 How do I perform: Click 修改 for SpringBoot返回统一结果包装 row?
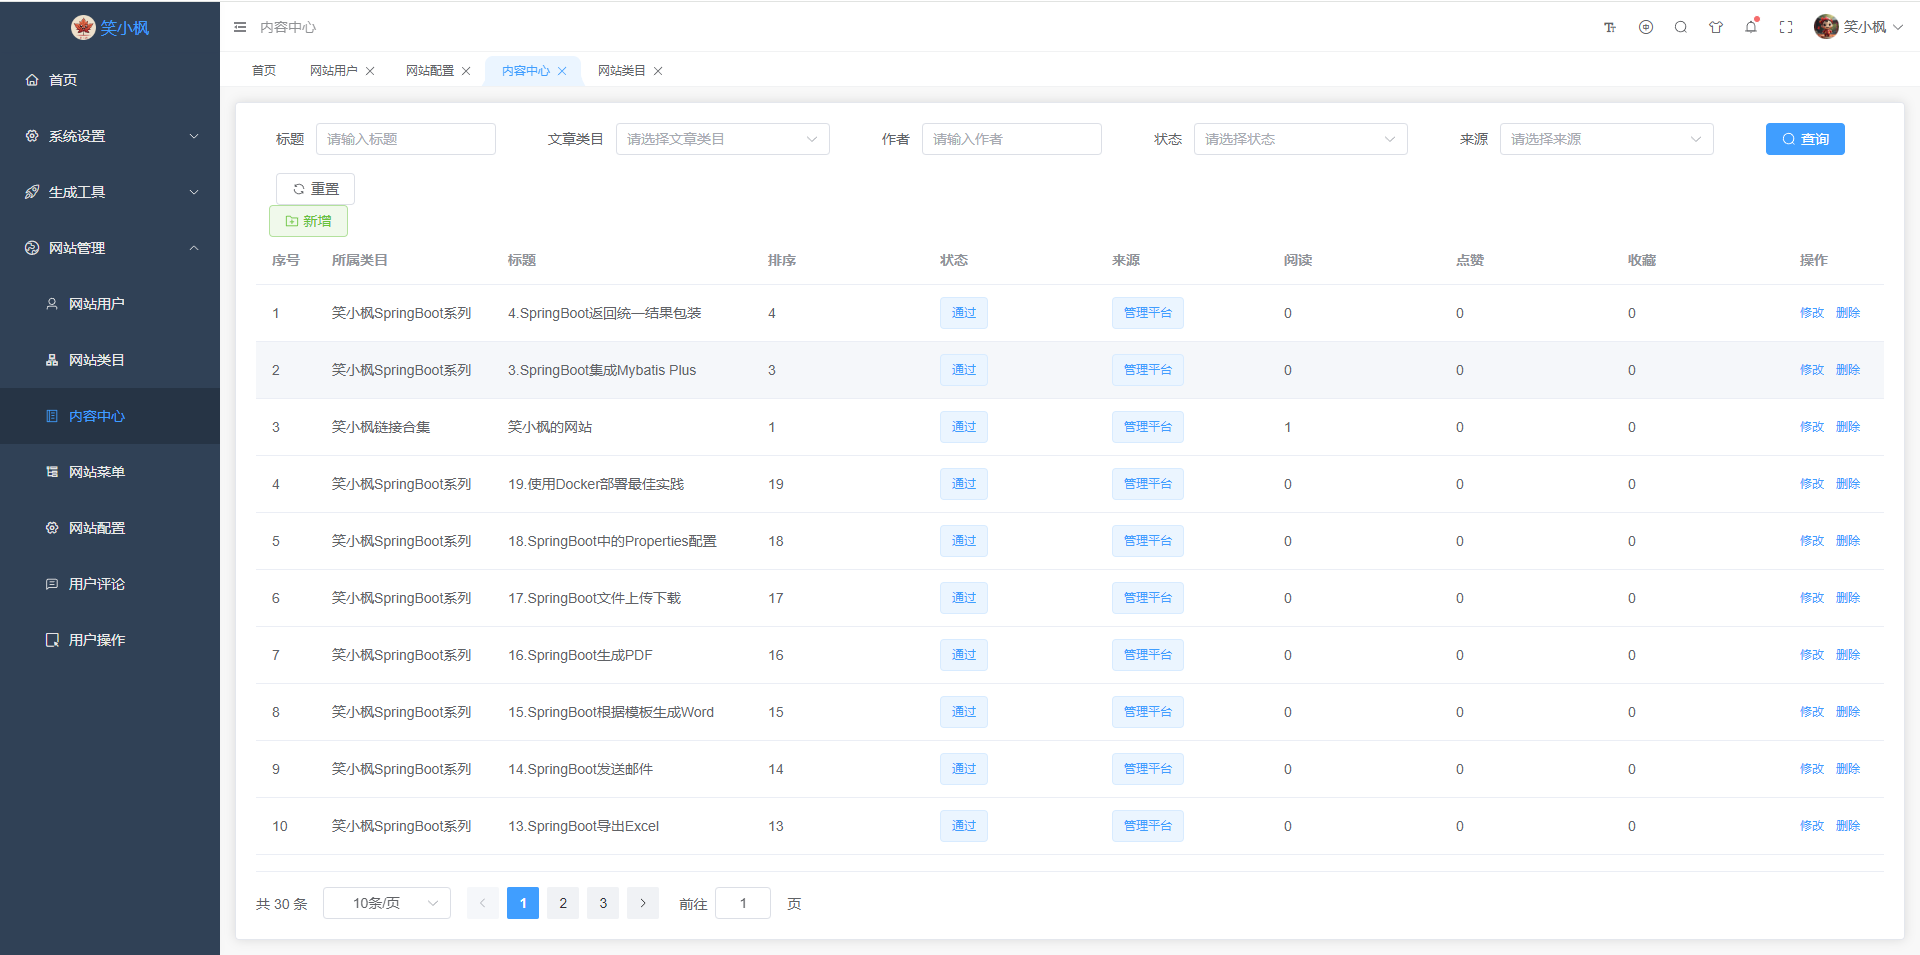coord(1812,313)
